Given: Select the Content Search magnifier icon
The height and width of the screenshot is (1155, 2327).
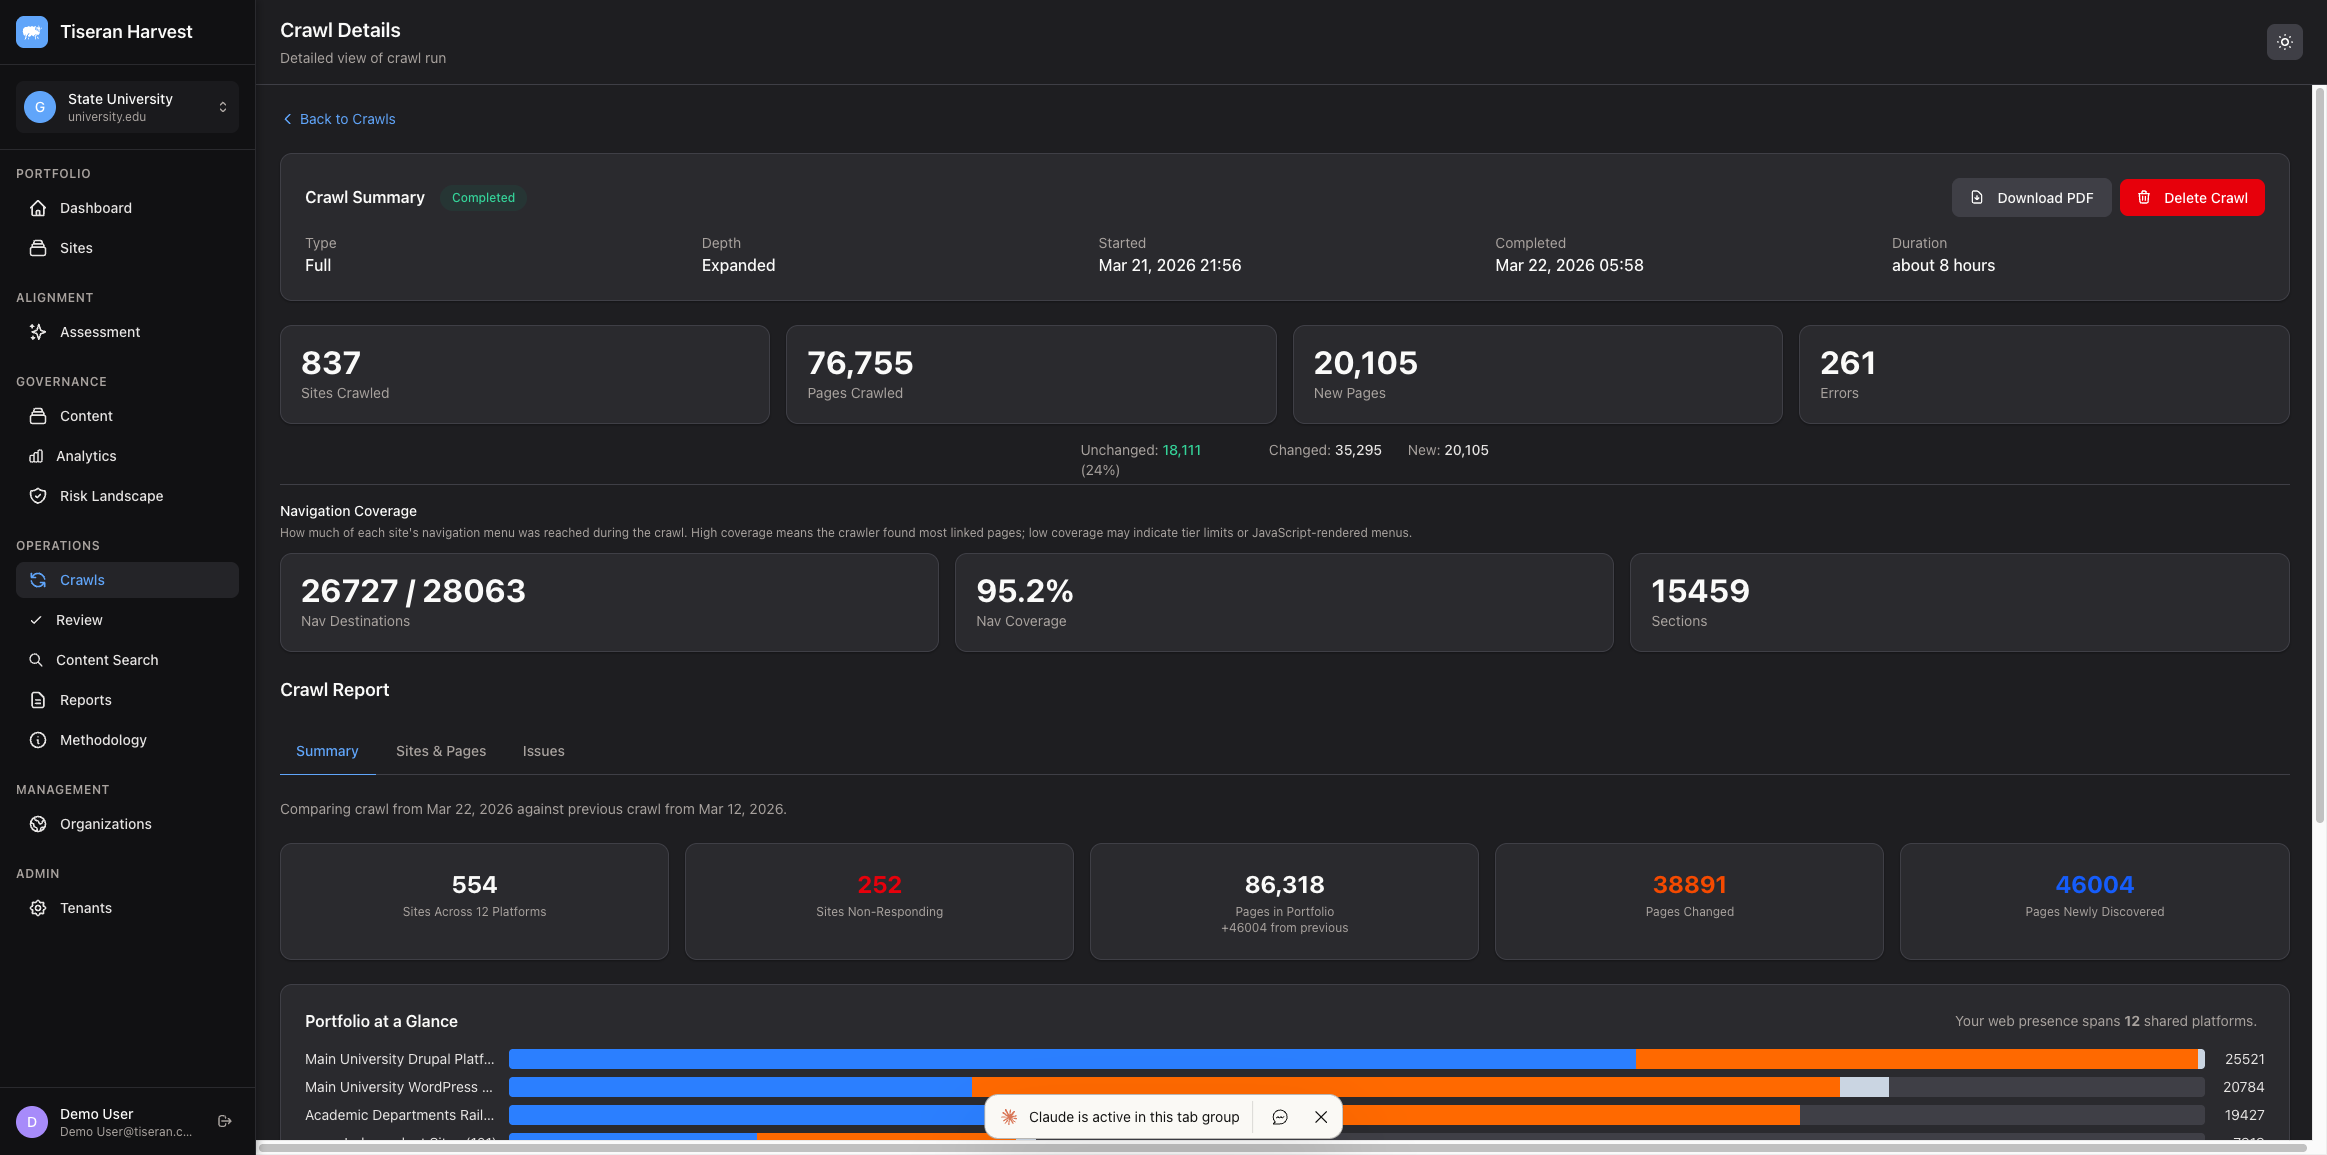Looking at the screenshot, I should 35,659.
